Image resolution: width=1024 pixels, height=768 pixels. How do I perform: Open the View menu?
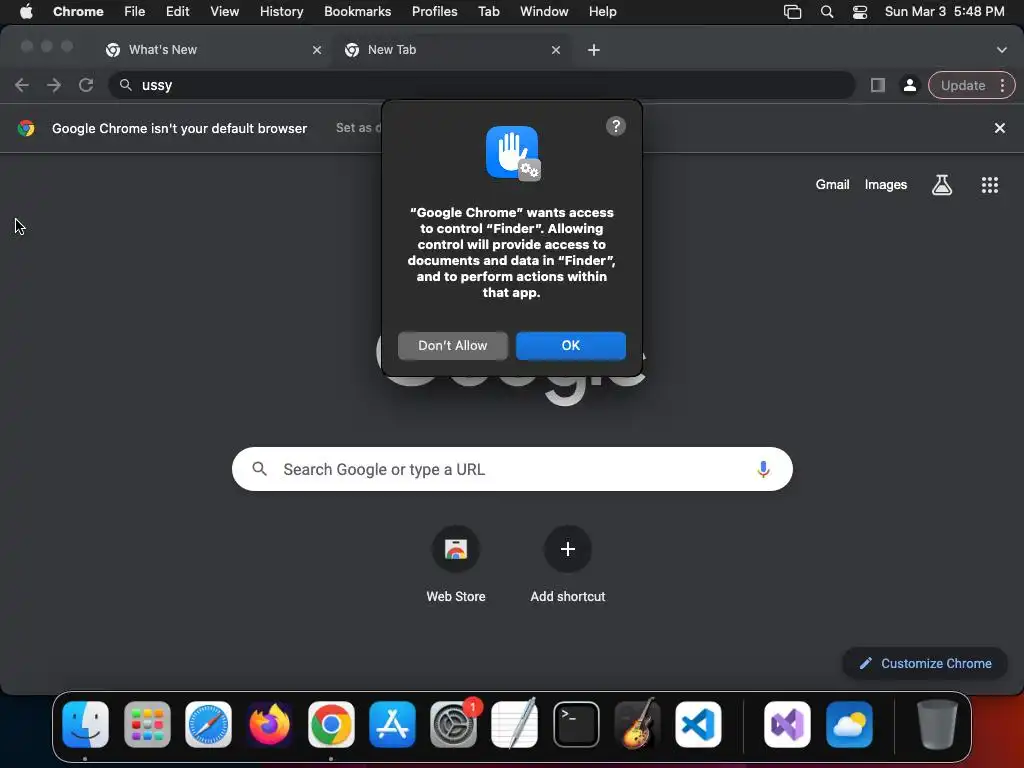coord(225,12)
